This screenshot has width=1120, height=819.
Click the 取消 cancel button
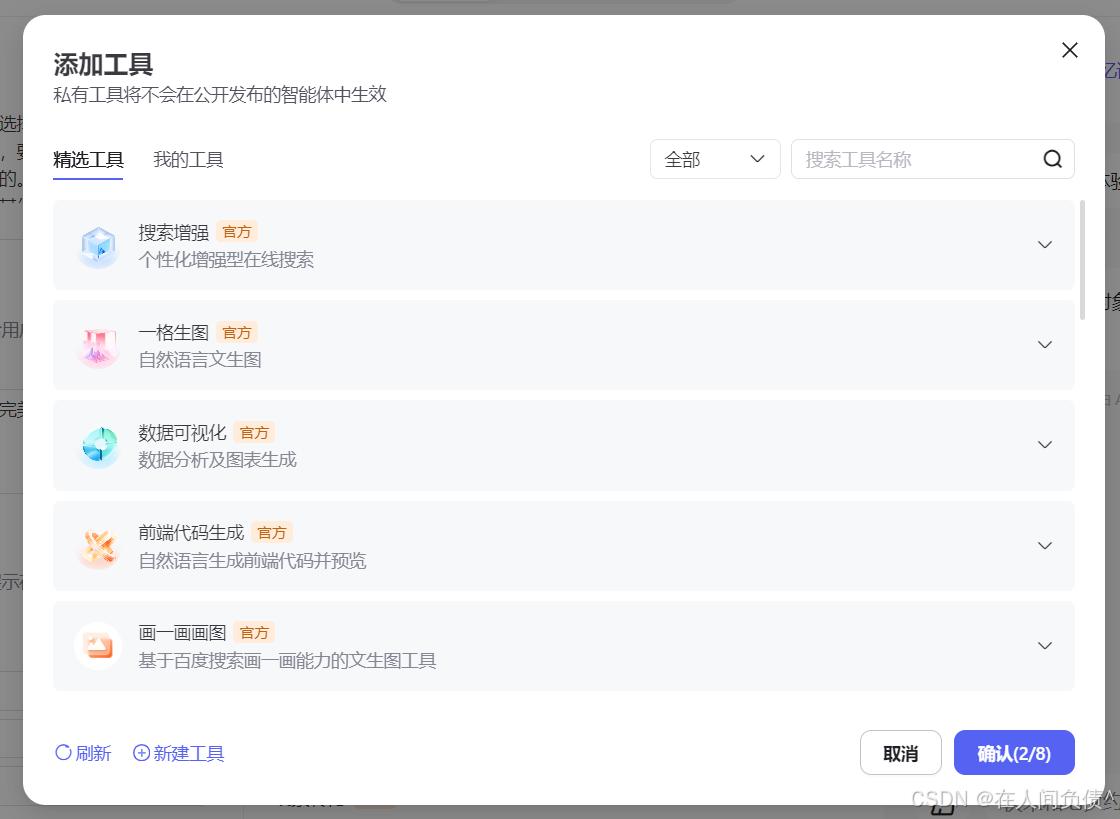tap(900, 753)
